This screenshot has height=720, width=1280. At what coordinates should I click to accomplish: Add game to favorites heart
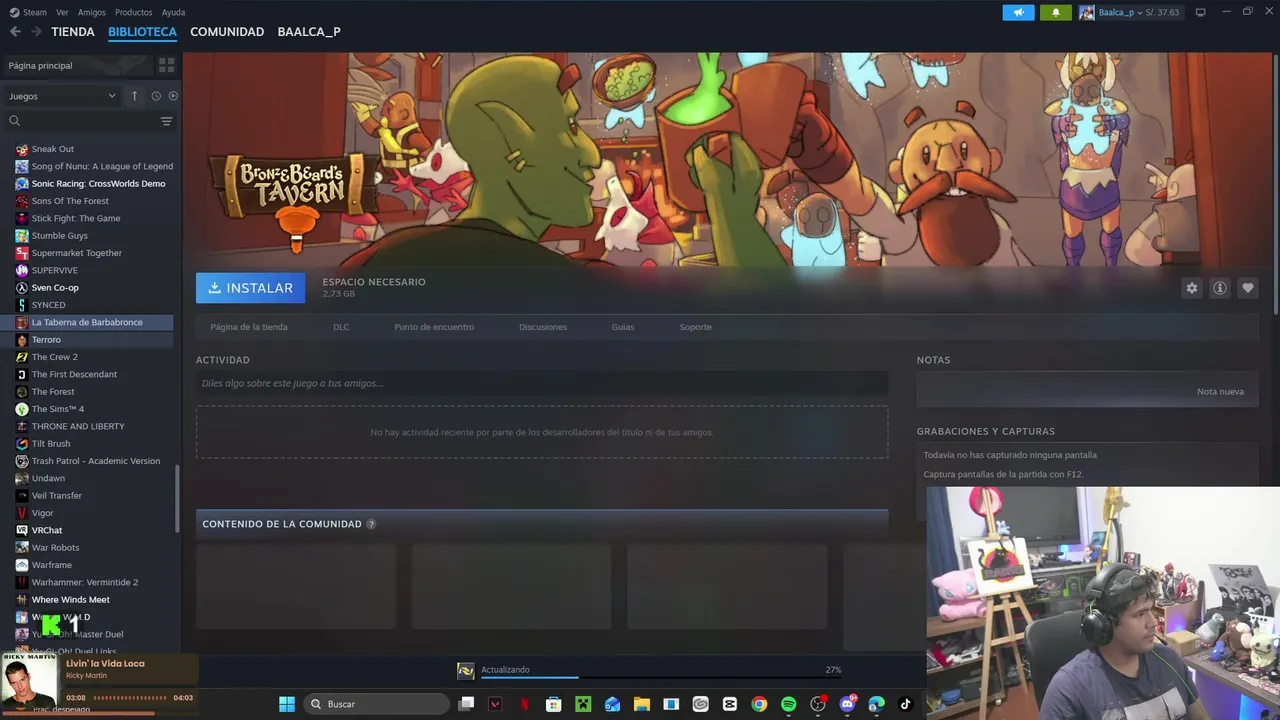click(x=1247, y=288)
